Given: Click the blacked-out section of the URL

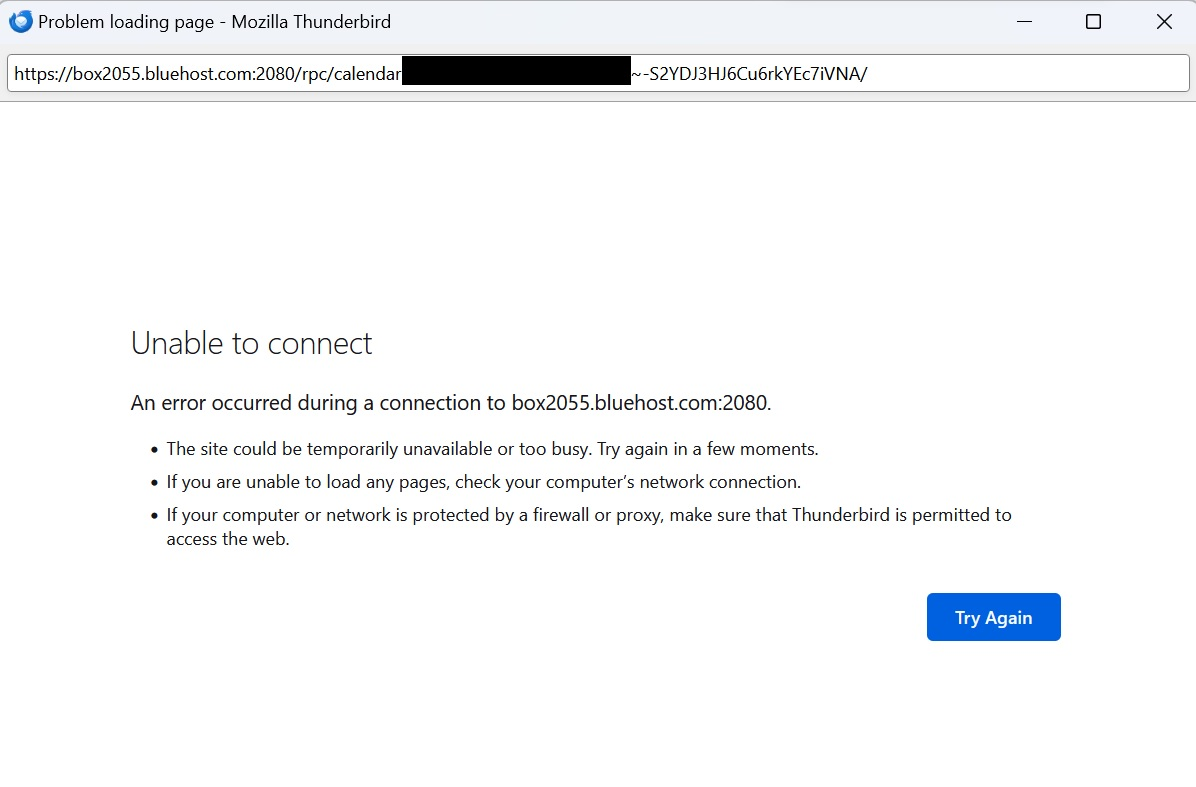Looking at the screenshot, I should (516, 73).
